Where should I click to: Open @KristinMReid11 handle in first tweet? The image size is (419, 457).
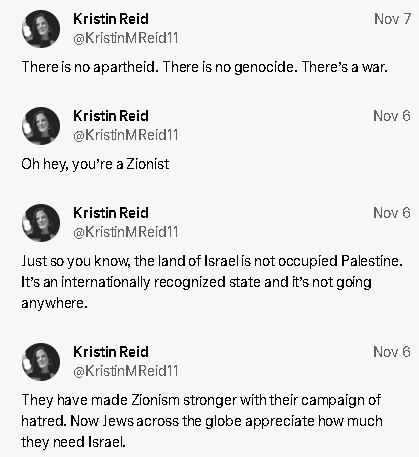point(126,38)
